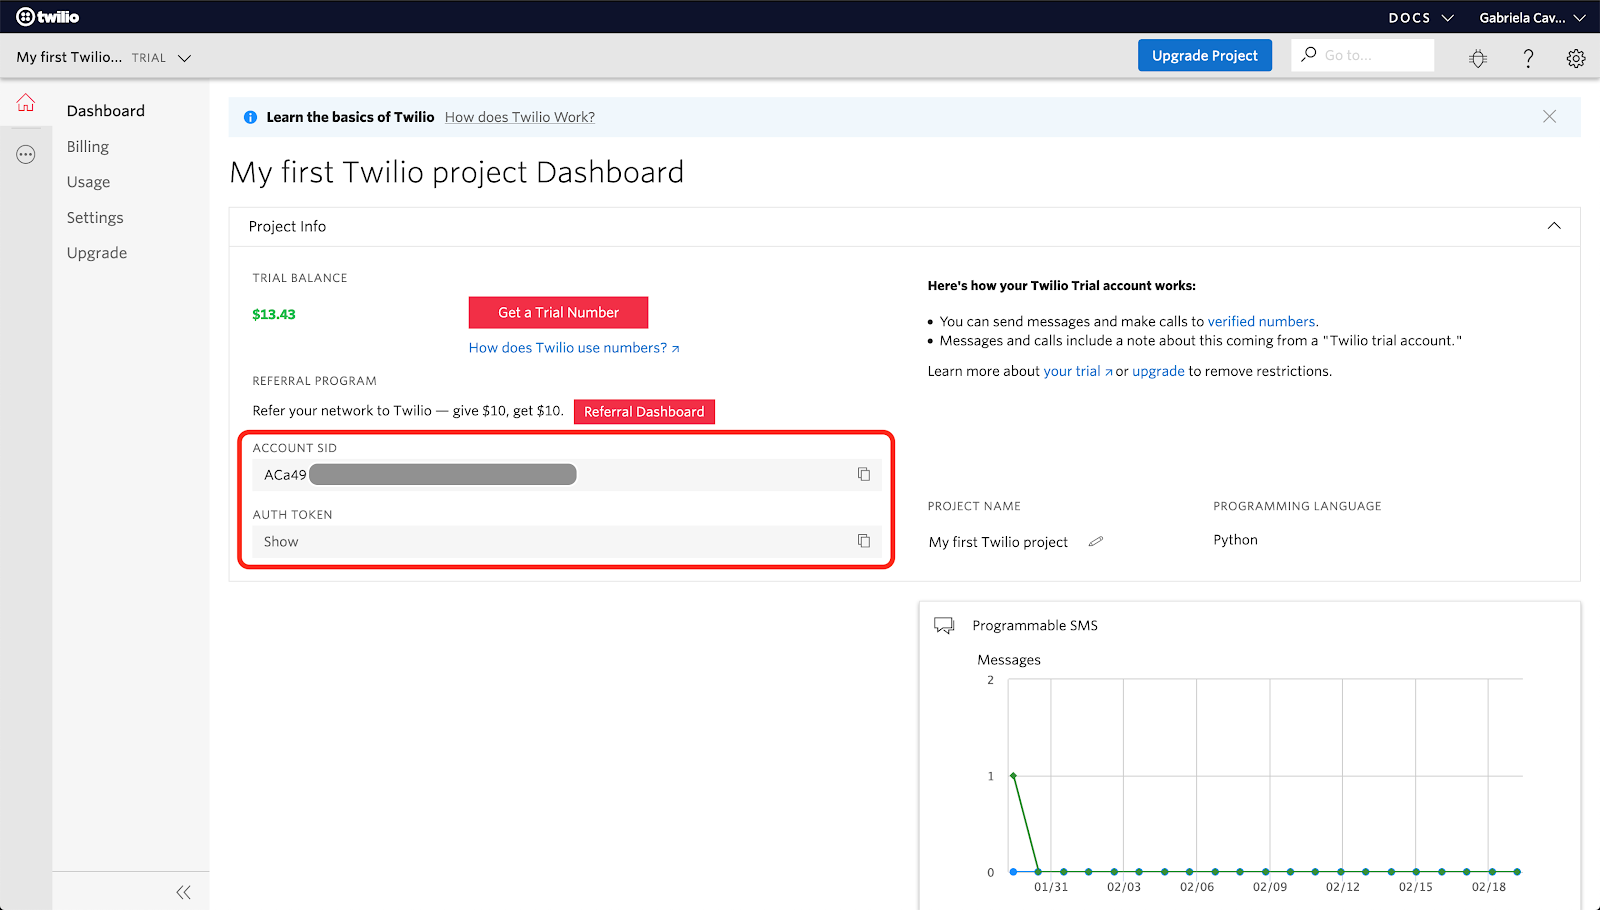Click the chart peak data point at 1
Image resolution: width=1600 pixels, height=910 pixels.
1013,776
